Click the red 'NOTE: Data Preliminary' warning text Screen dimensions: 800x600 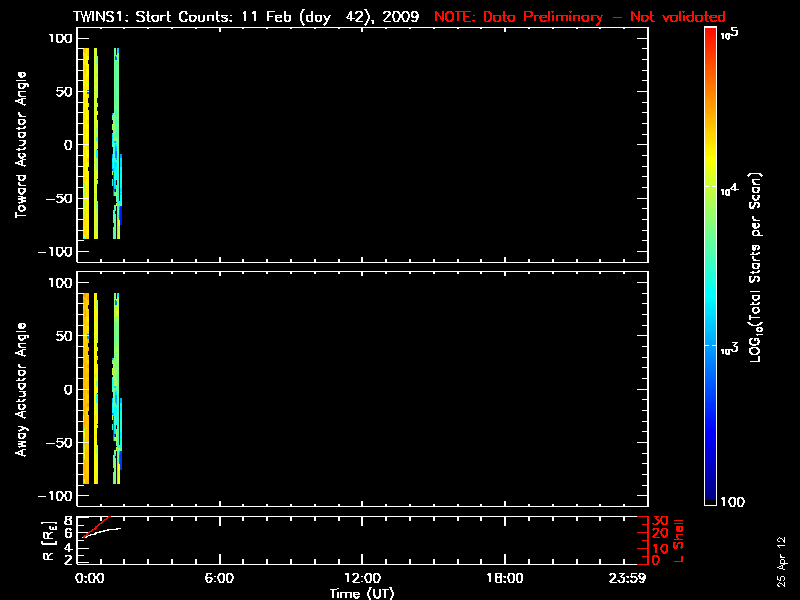click(x=580, y=17)
